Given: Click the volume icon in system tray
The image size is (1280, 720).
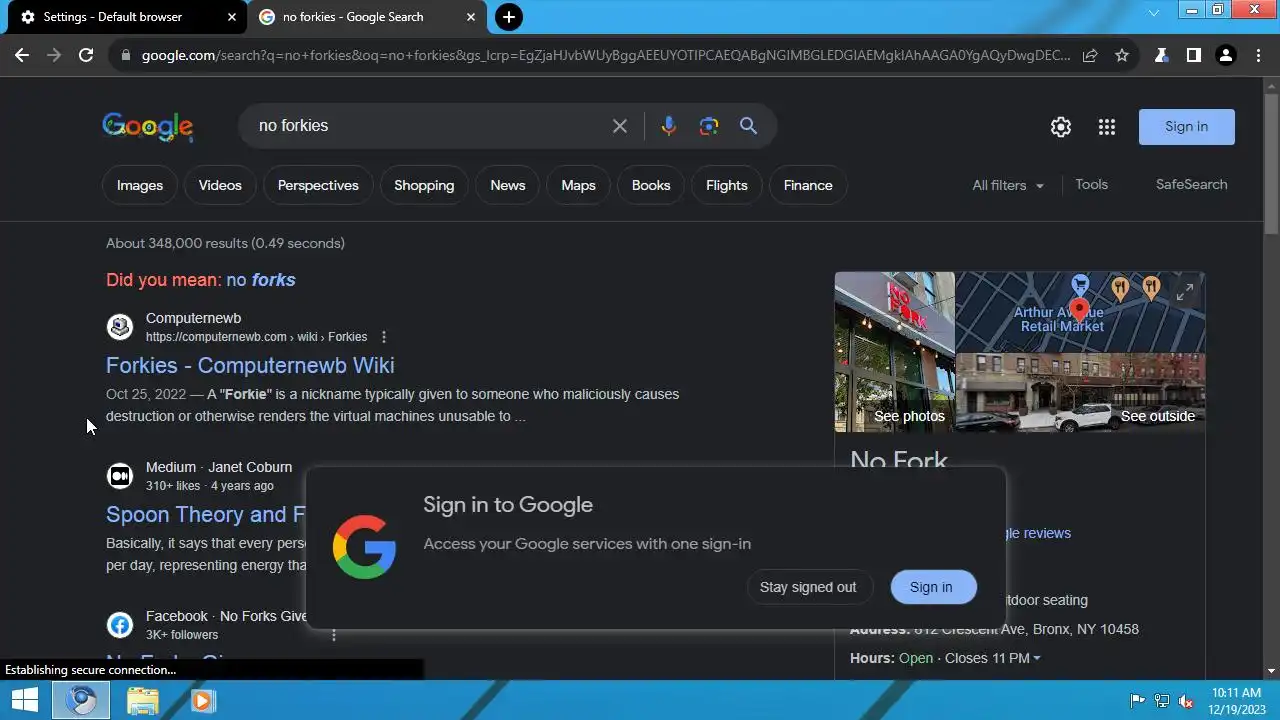Looking at the screenshot, I should 1186,701.
